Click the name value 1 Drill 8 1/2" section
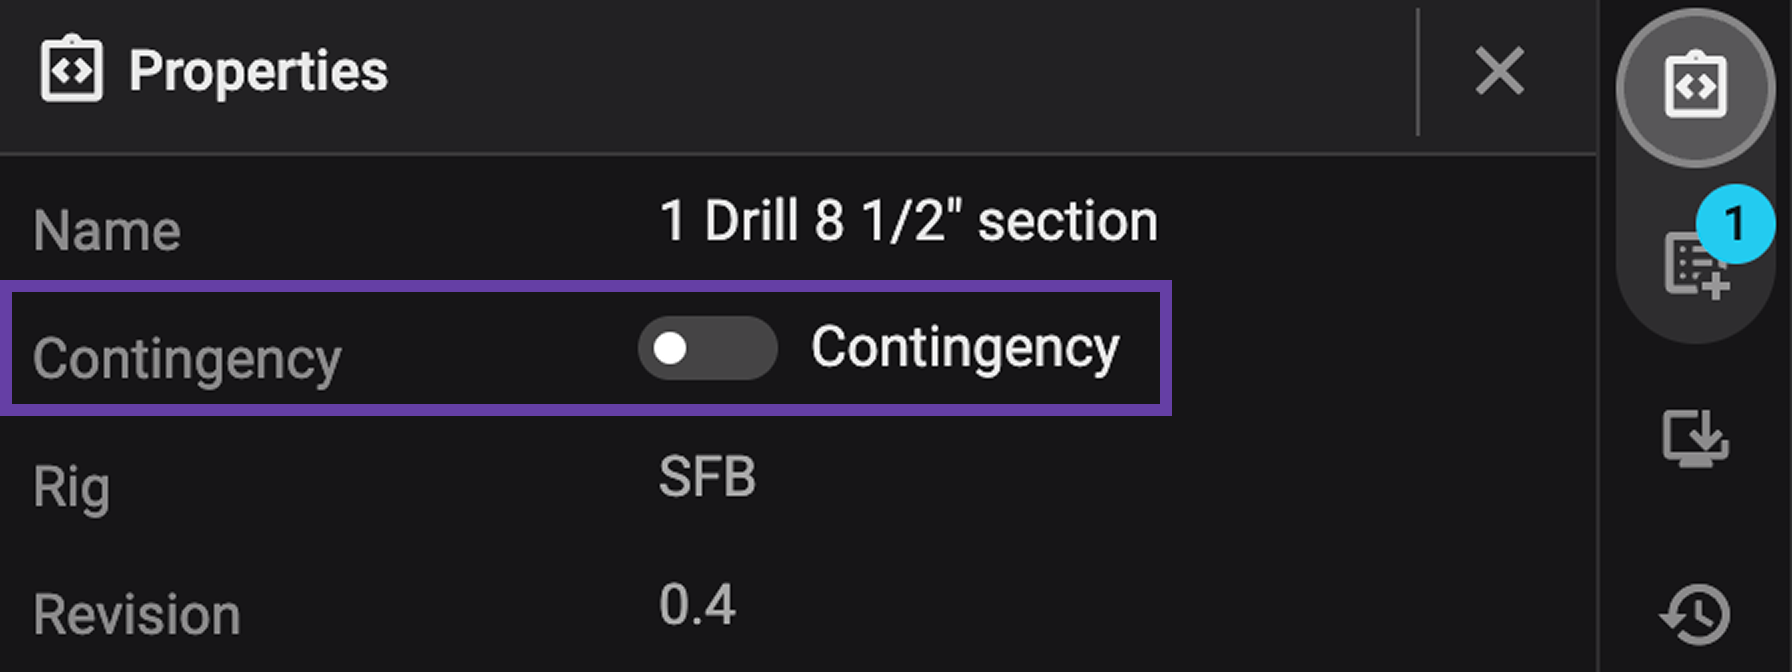 click(908, 218)
